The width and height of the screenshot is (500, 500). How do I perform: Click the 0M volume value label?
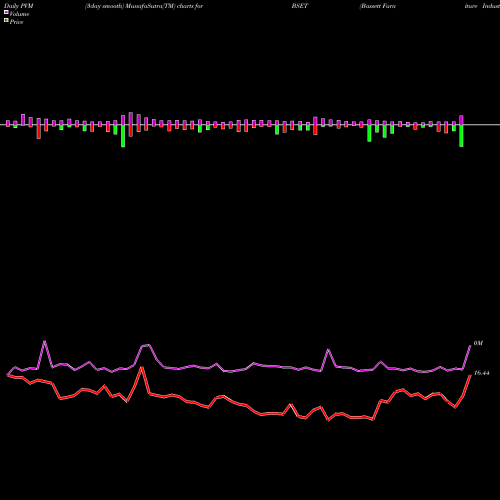pyautogui.click(x=478, y=343)
